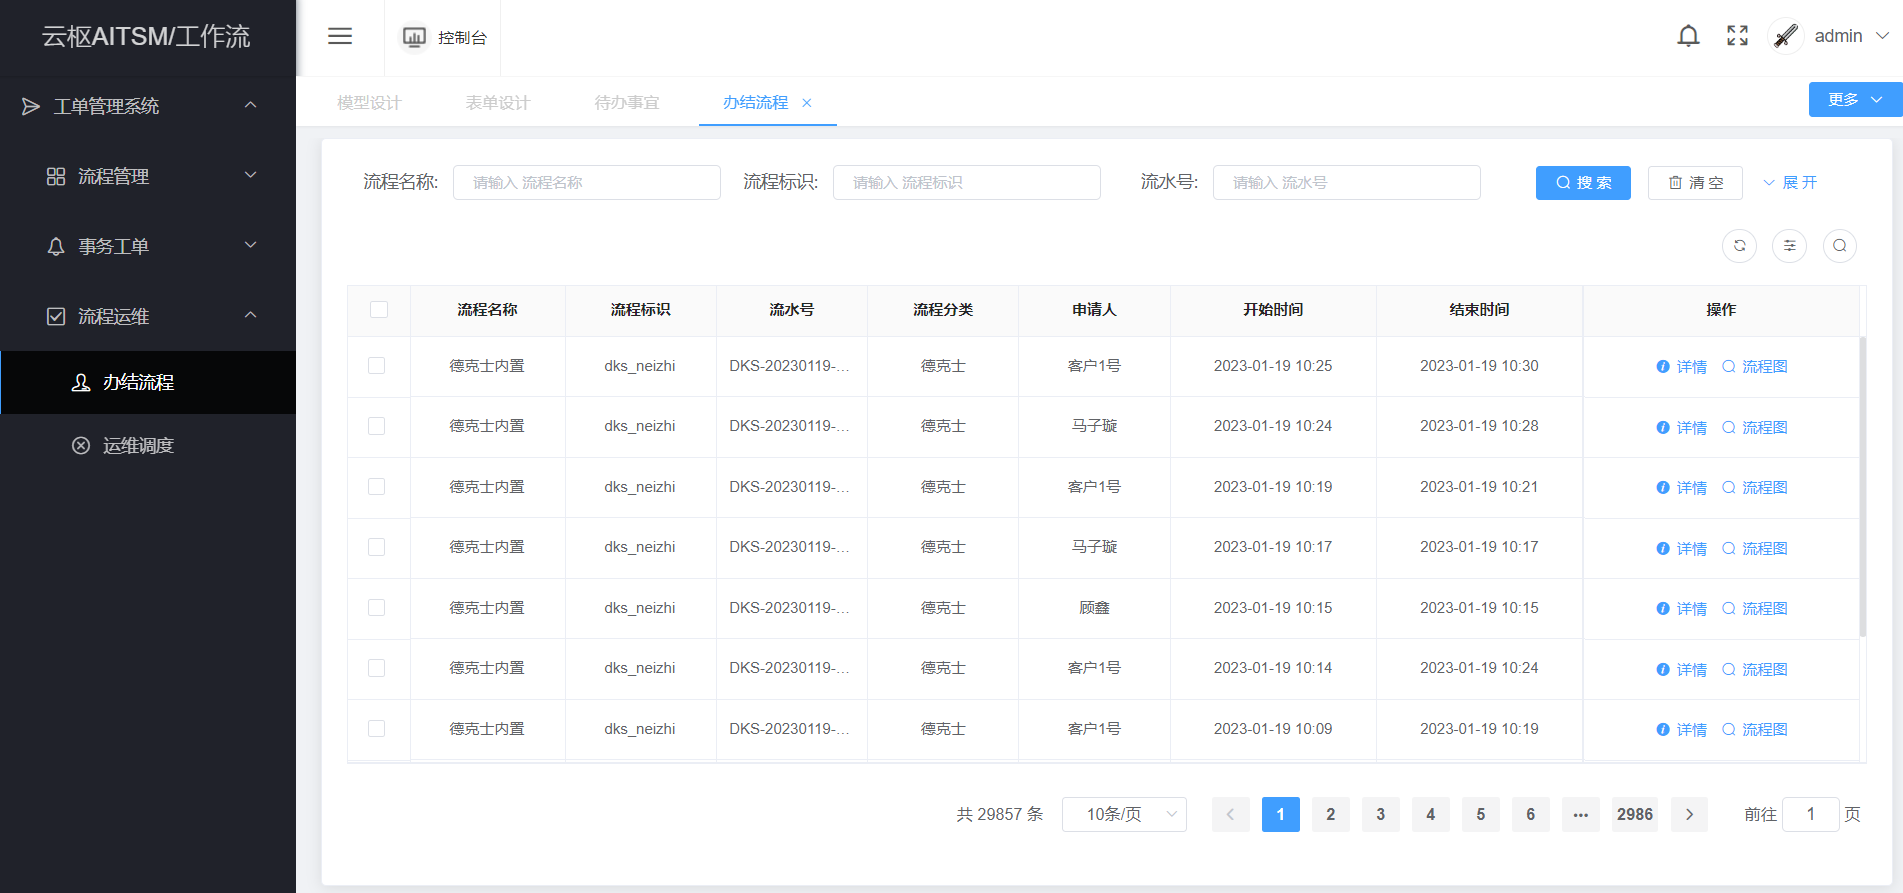The image size is (1903, 893).
Task: Go to the next page arrow
Action: click(1690, 814)
